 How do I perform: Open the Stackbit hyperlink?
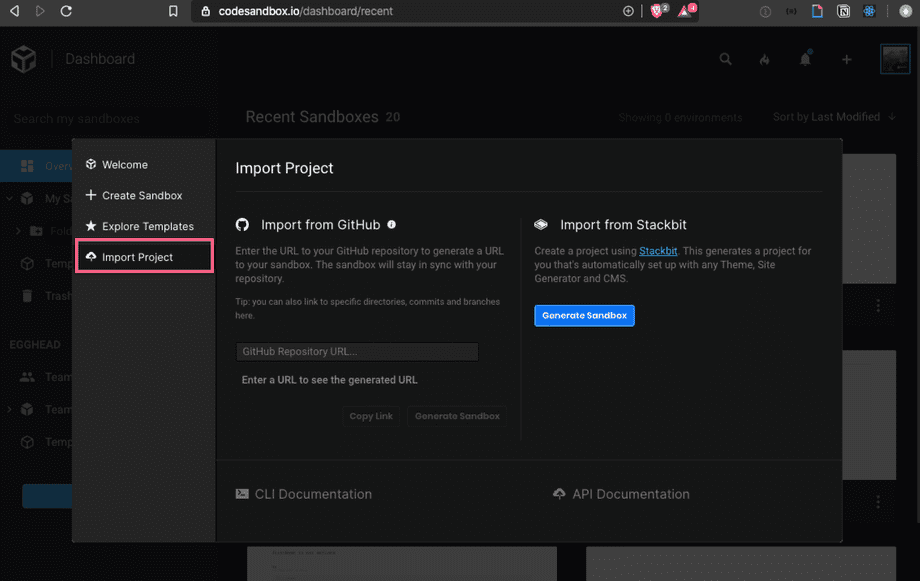(x=658, y=251)
